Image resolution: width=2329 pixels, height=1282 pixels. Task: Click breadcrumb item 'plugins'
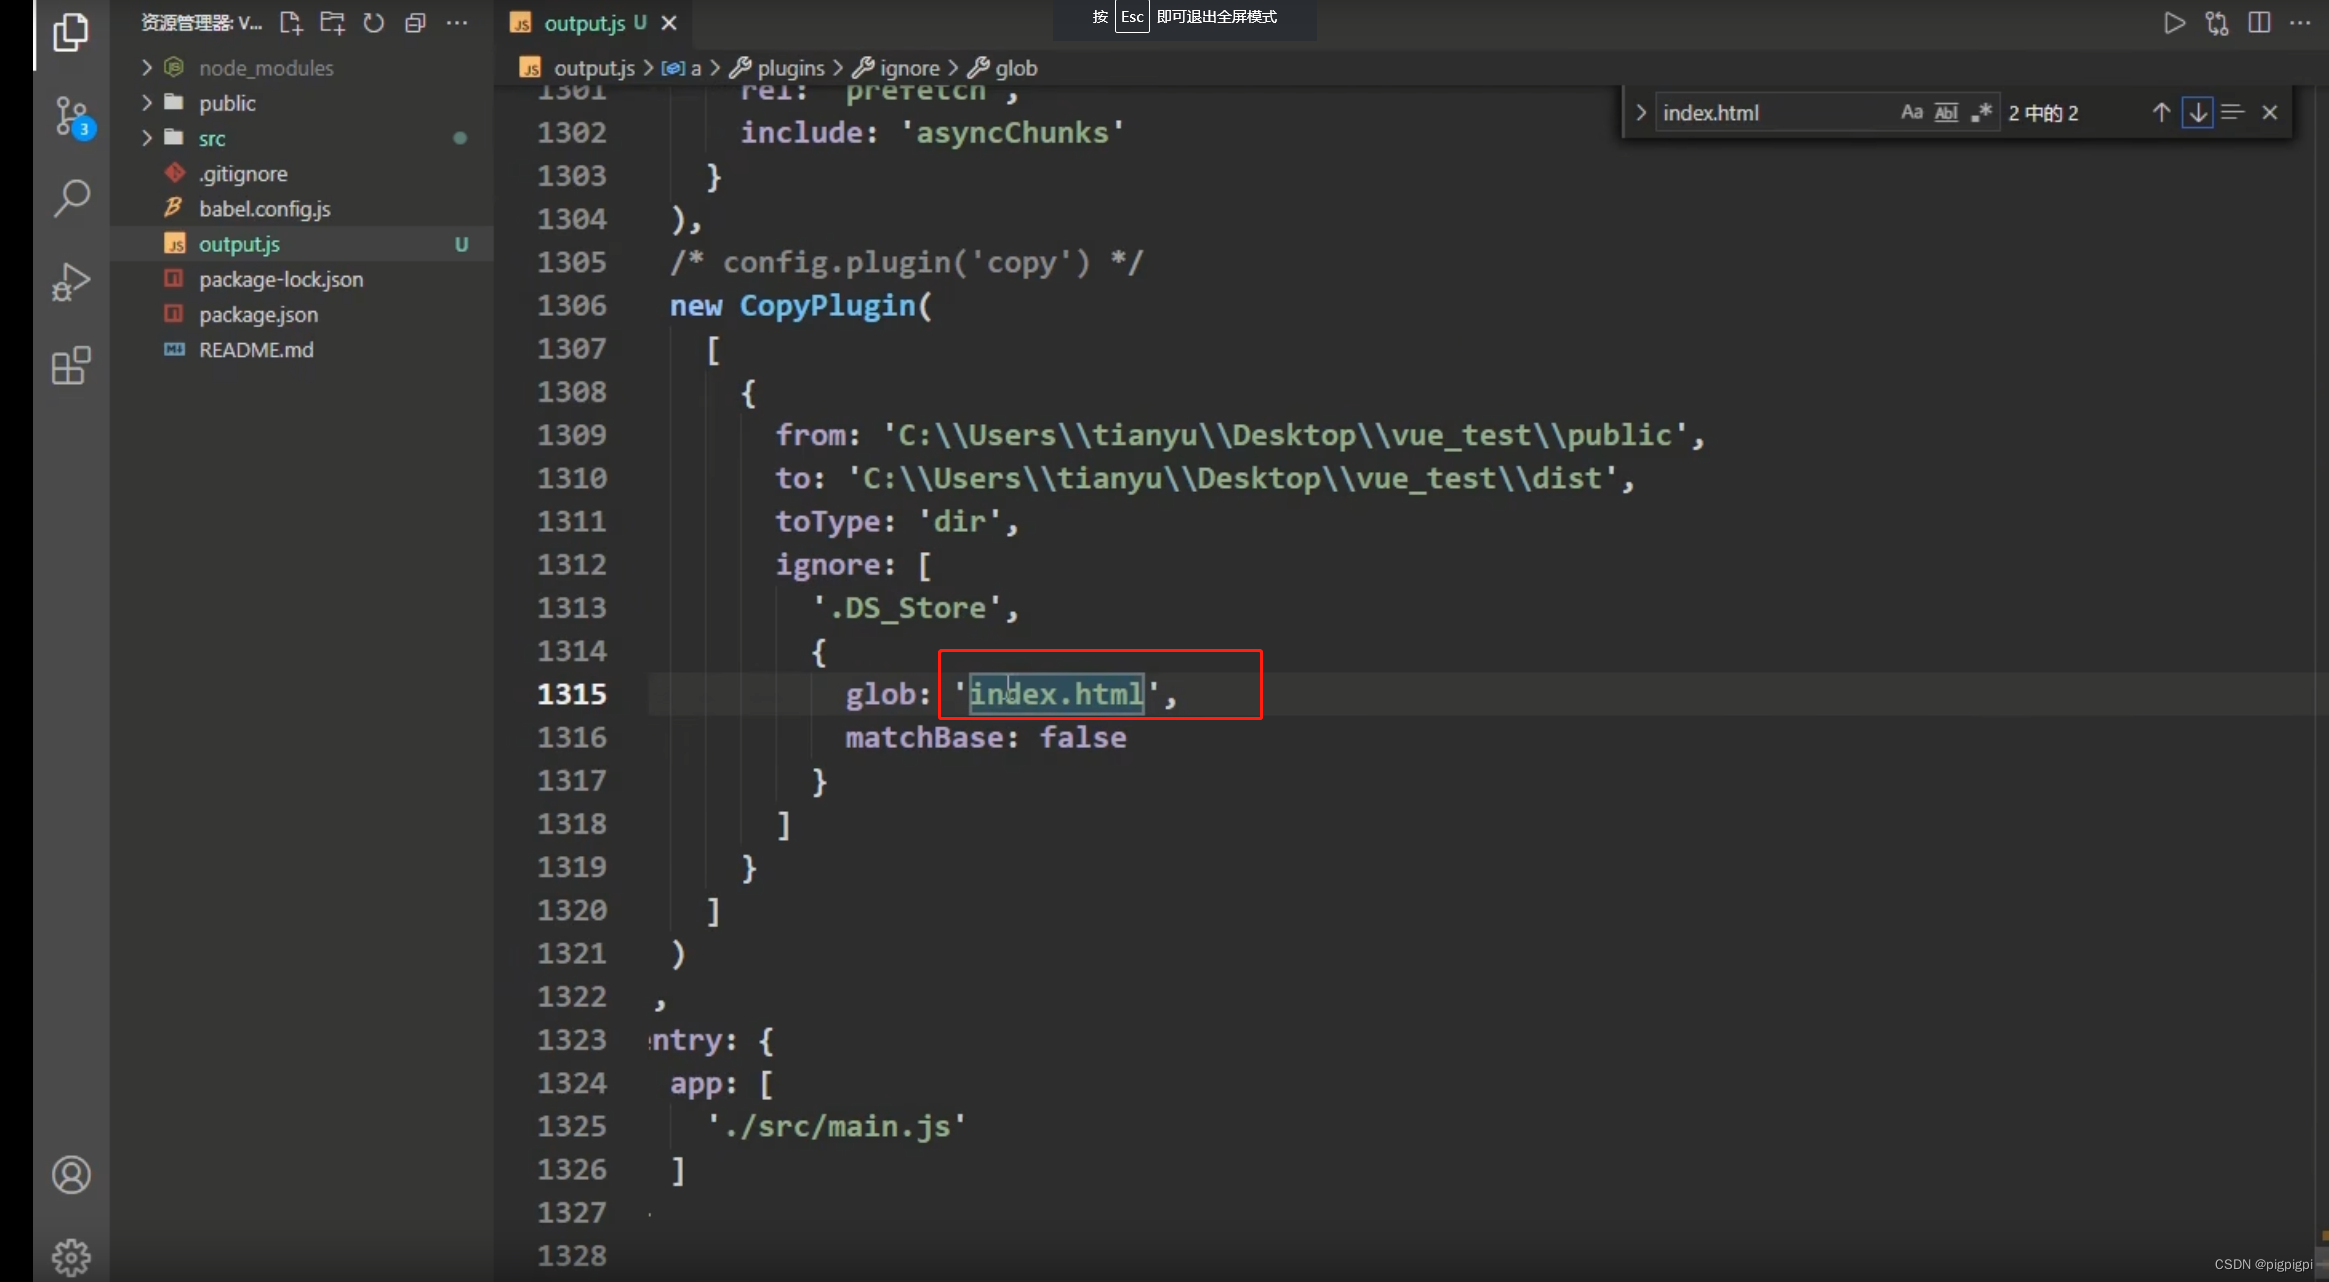[x=777, y=68]
